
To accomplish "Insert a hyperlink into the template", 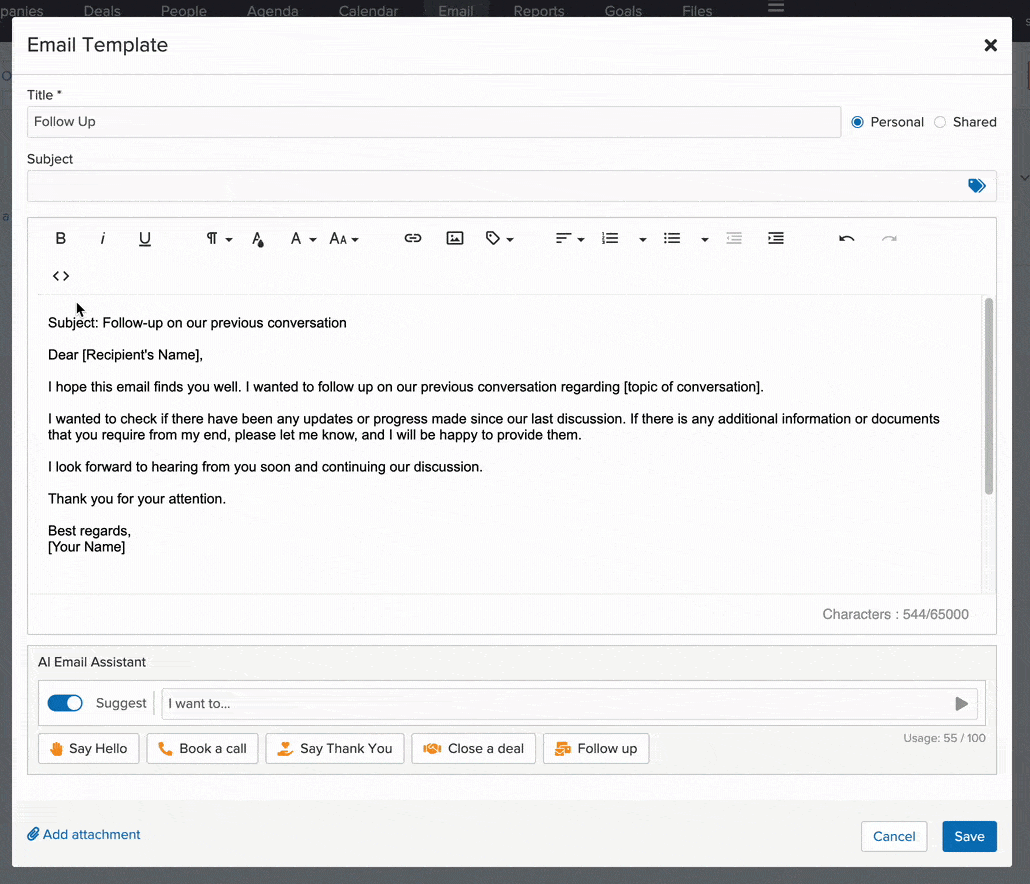I will 413,238.
